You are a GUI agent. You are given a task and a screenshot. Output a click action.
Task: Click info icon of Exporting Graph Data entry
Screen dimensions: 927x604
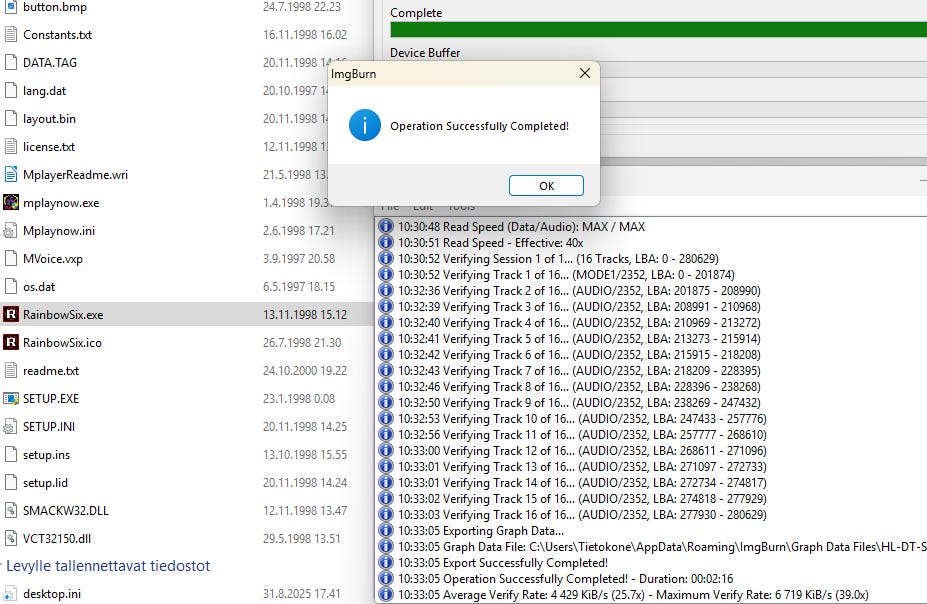point(385,531)
